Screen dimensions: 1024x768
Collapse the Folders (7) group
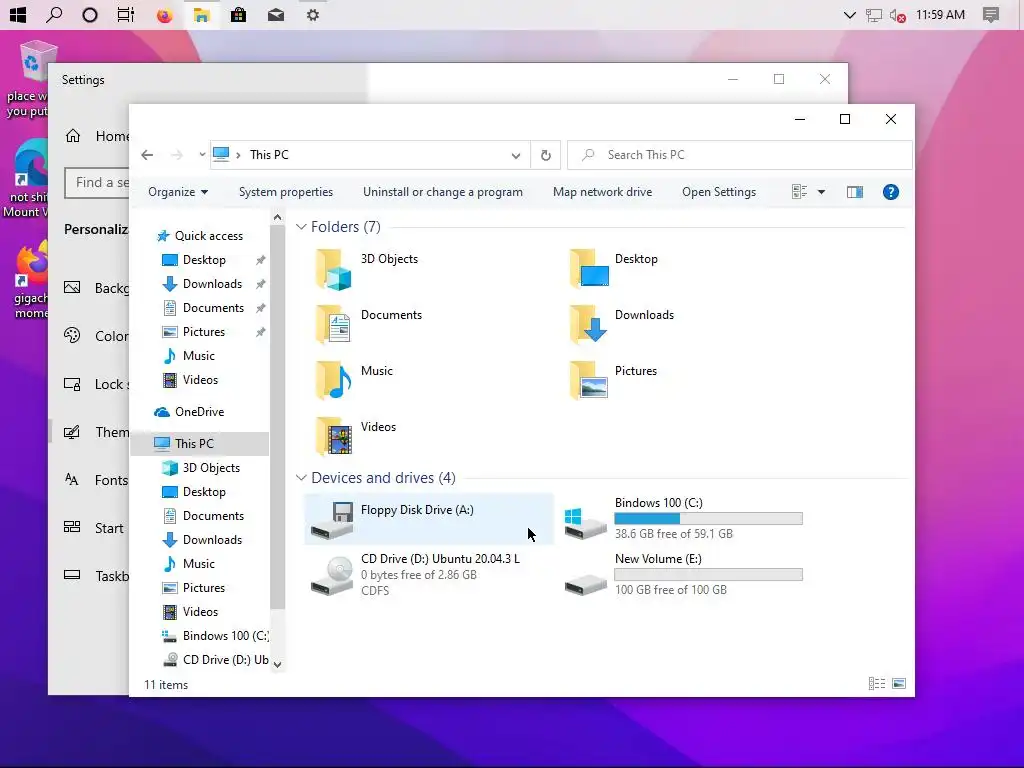click(x=301, y=227)
